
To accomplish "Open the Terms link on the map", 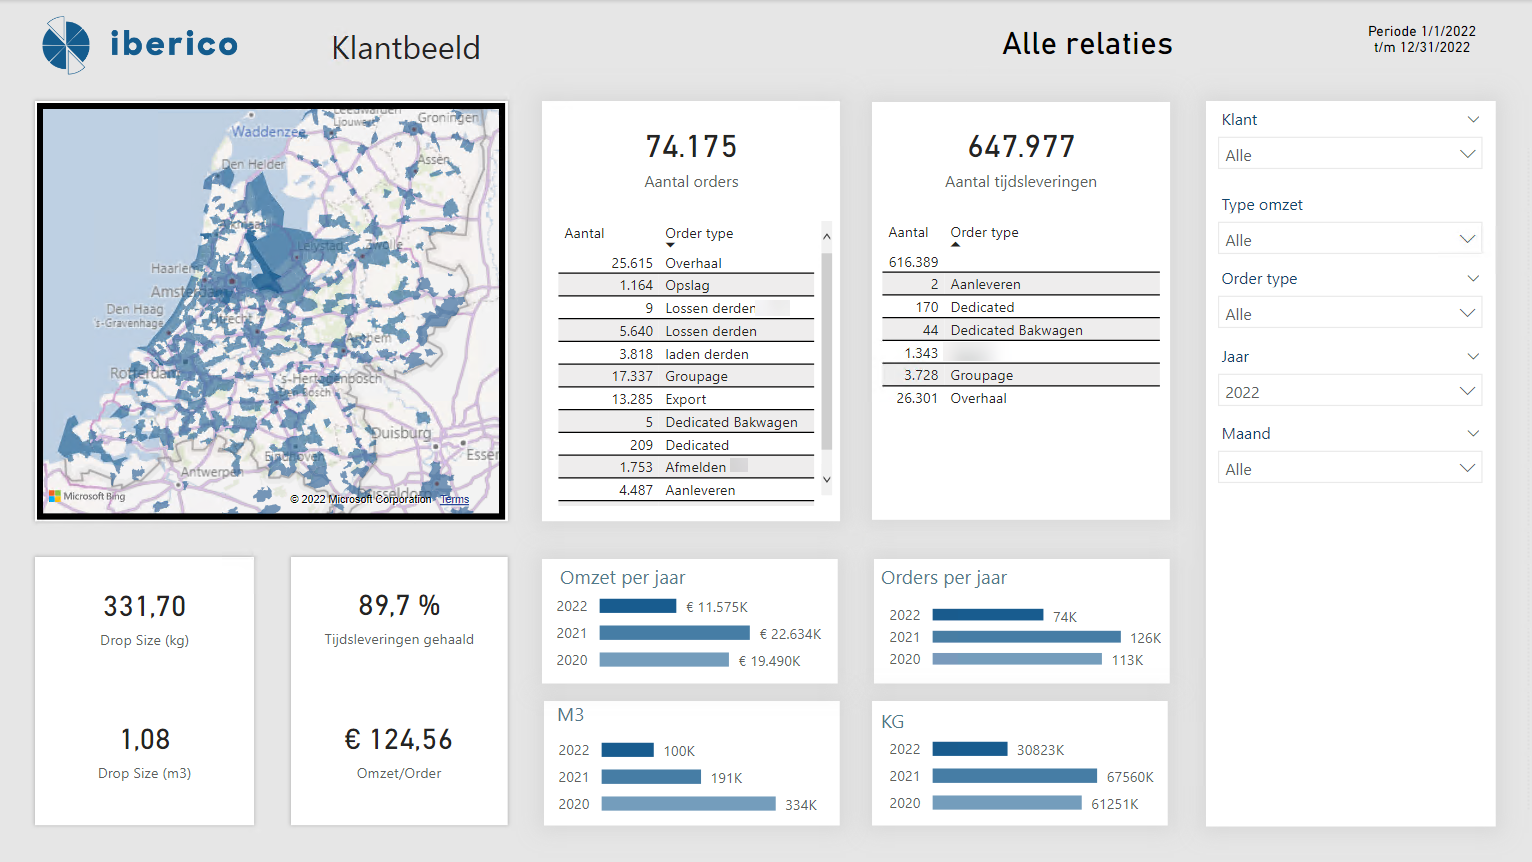I will 454,499.
